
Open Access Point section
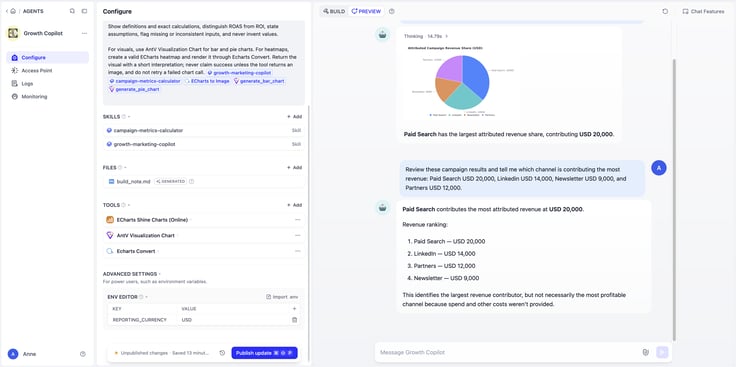click(x=47, y=70)
